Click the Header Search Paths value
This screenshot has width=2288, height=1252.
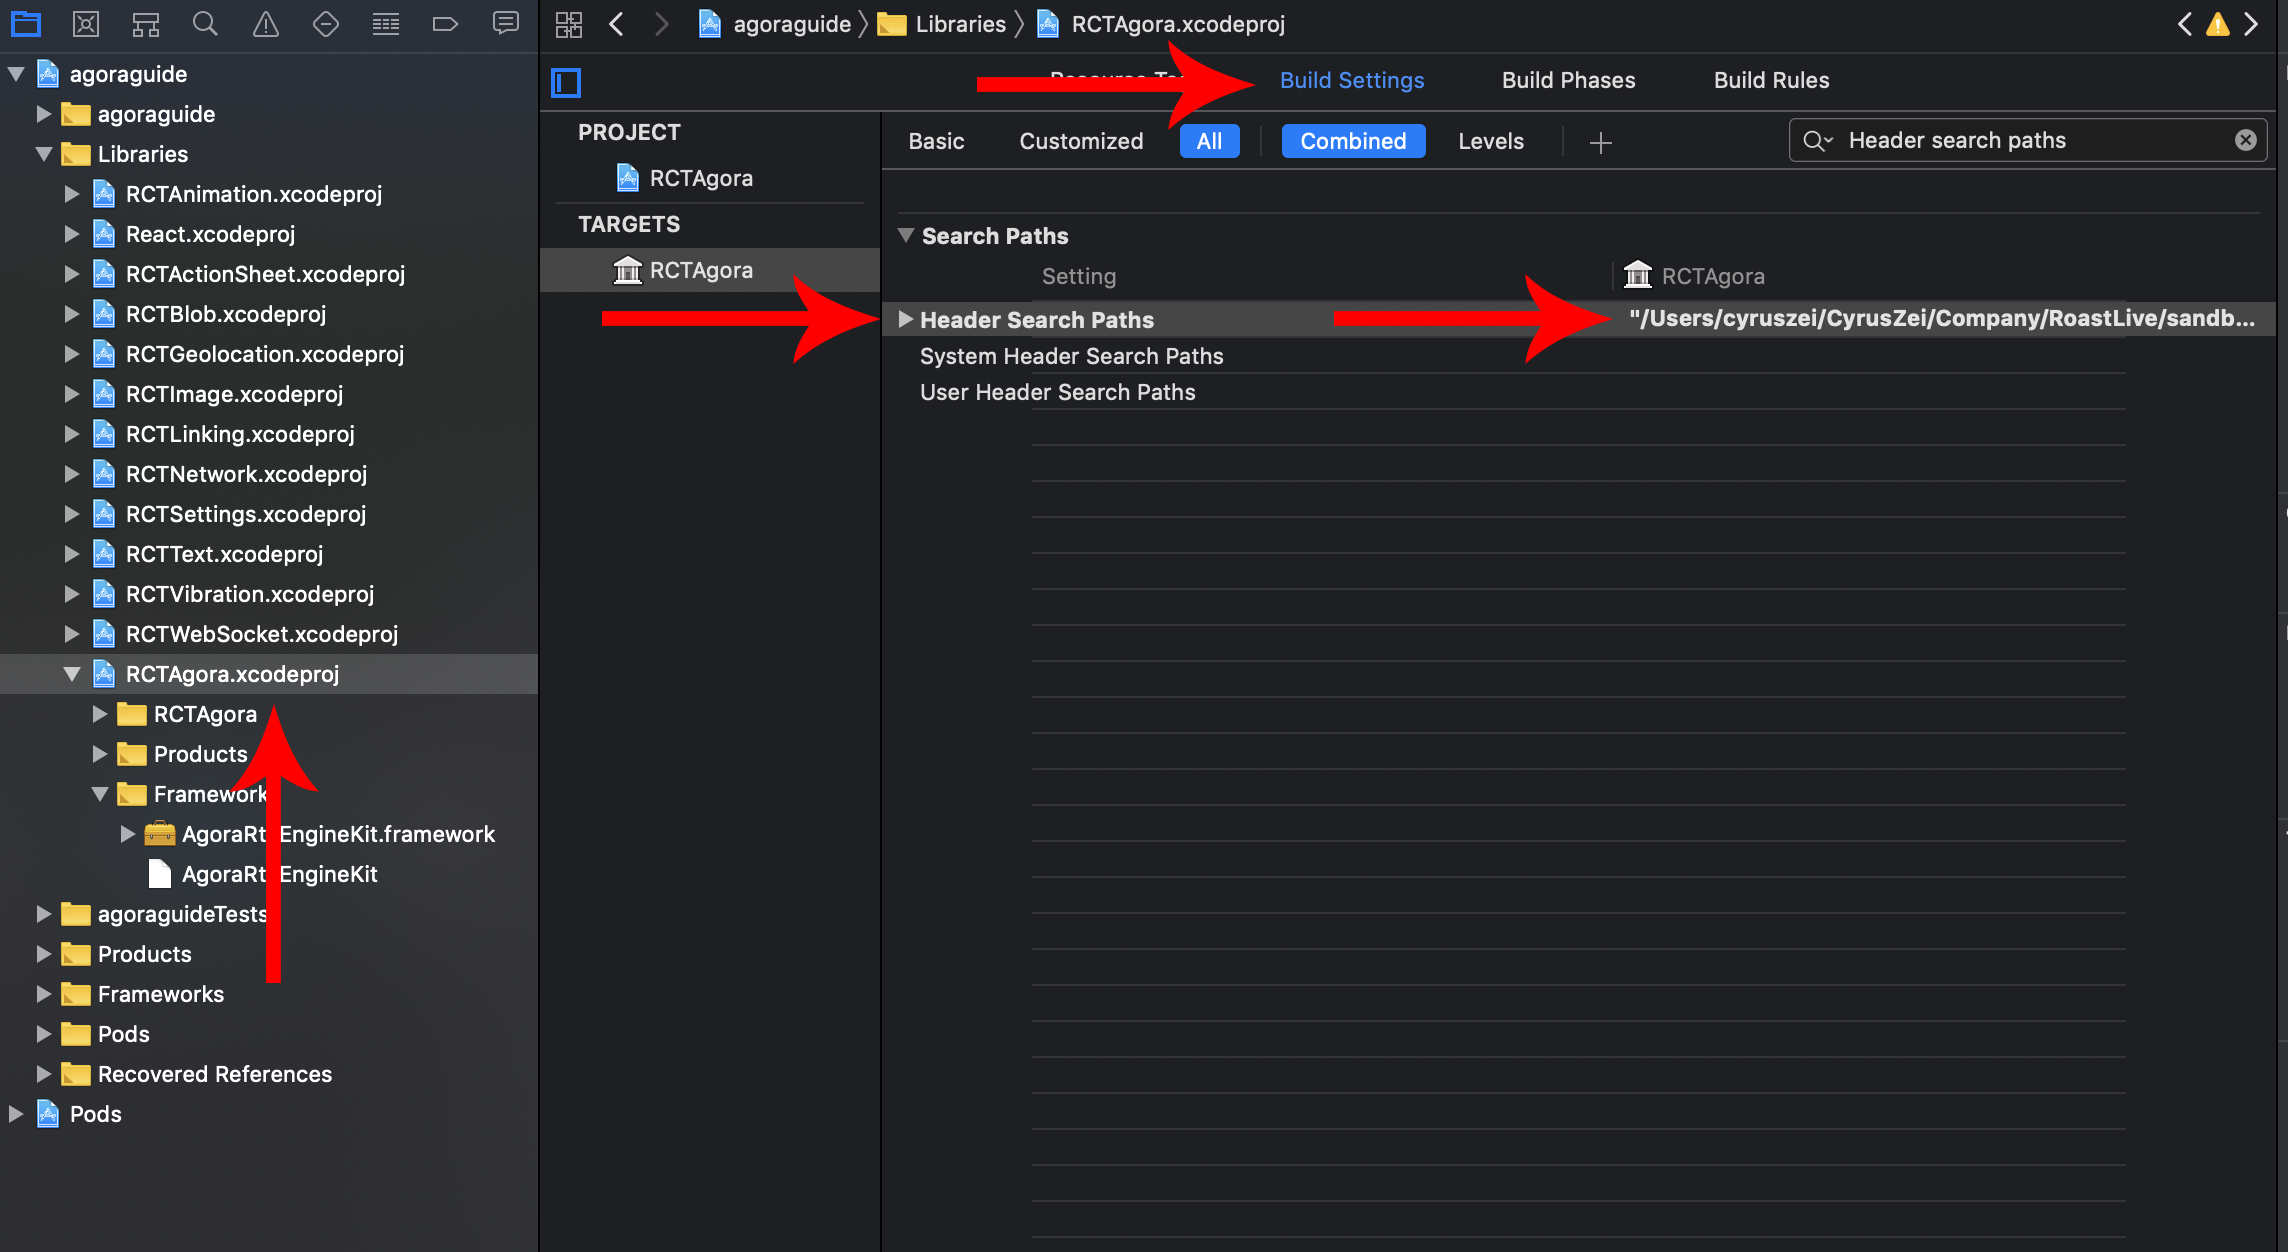pos(1941,319)
